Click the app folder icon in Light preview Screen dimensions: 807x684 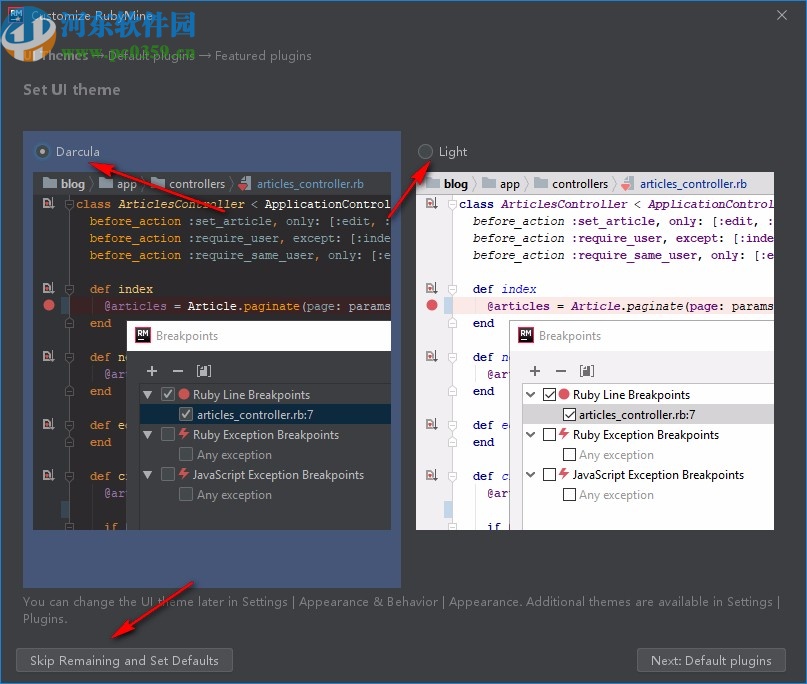pyautogui.click(x=489, y=183)
